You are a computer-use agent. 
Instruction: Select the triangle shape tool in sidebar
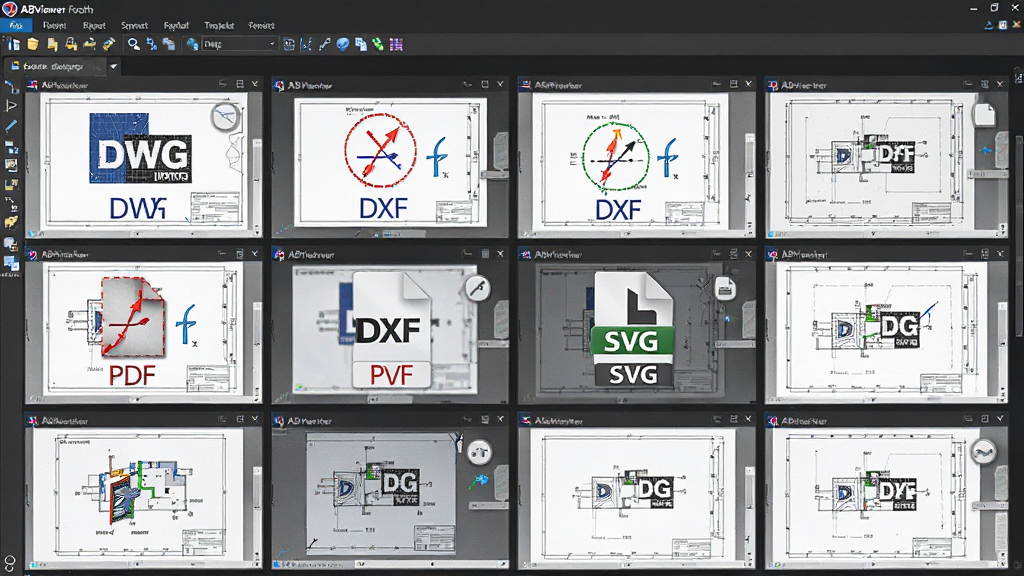tap(11, 106)
